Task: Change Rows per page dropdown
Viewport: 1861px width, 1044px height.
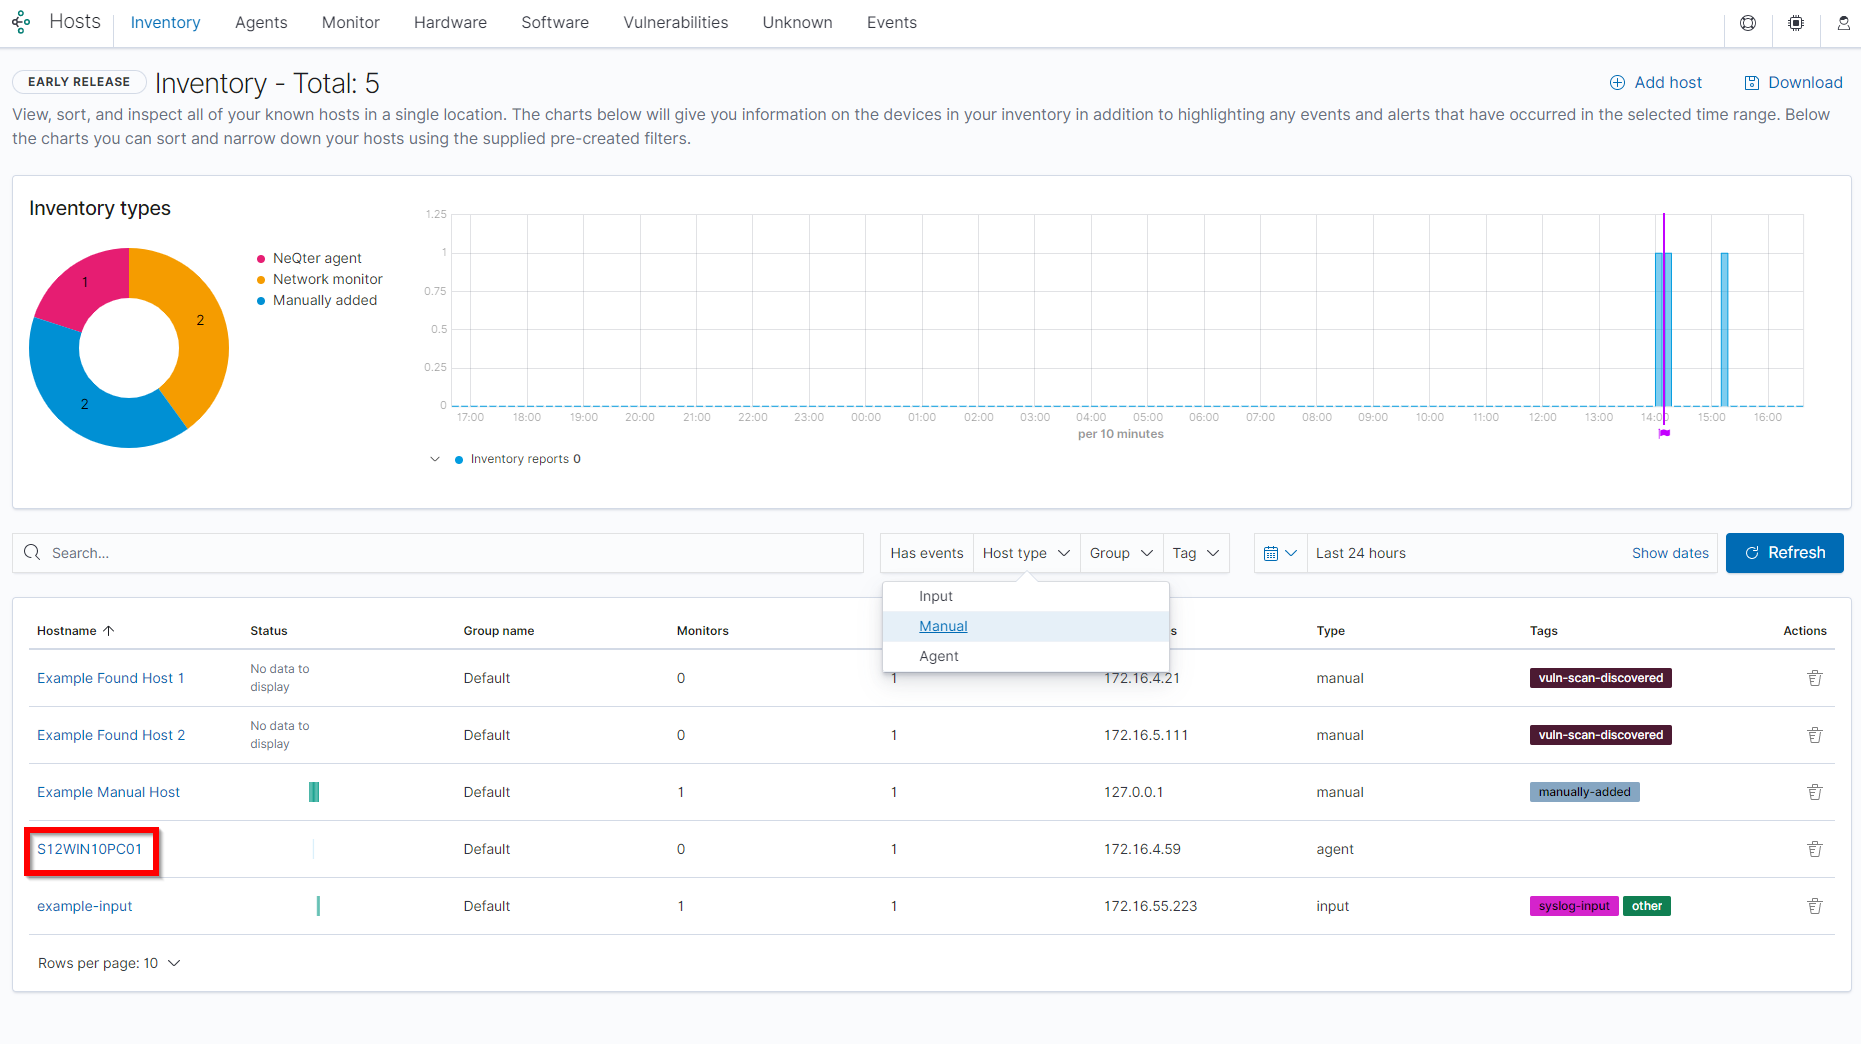Action: pos(110,963)
